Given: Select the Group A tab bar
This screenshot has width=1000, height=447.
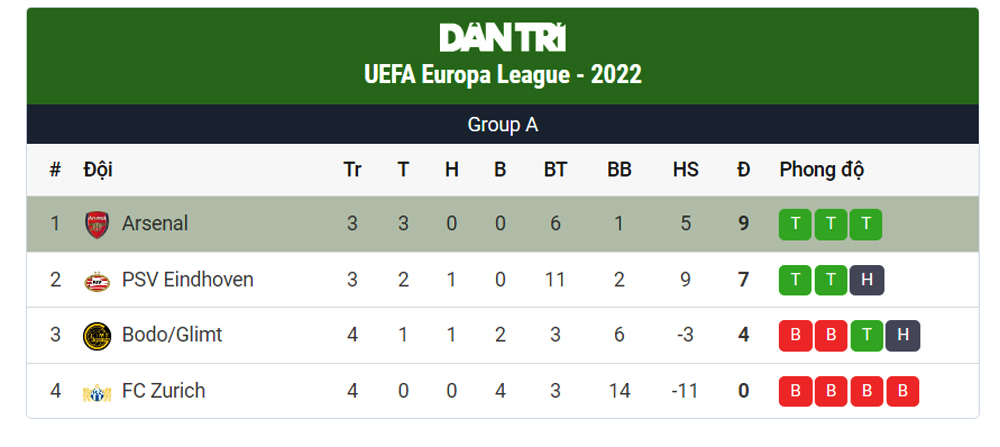Looking at the screenshot, I should click(x=502, y=125).
